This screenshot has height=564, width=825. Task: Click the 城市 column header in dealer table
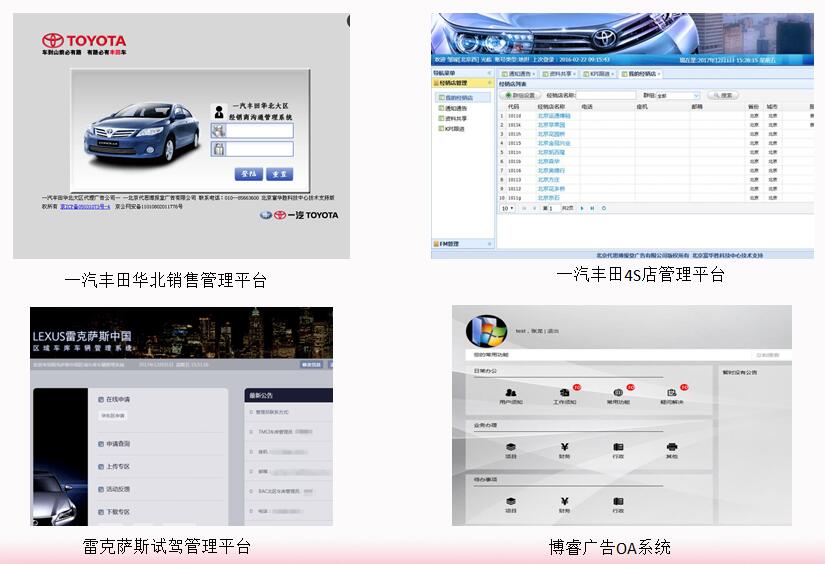[x=772, y=107]
